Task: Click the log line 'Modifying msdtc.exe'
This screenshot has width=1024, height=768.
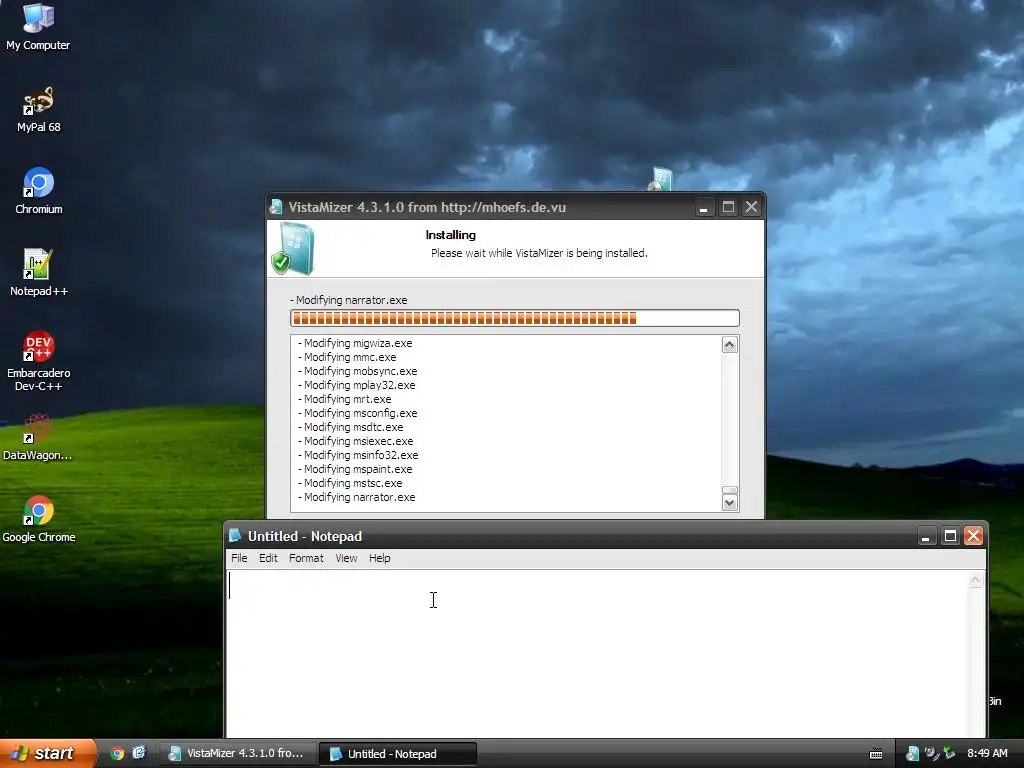Action: [351, 427]
